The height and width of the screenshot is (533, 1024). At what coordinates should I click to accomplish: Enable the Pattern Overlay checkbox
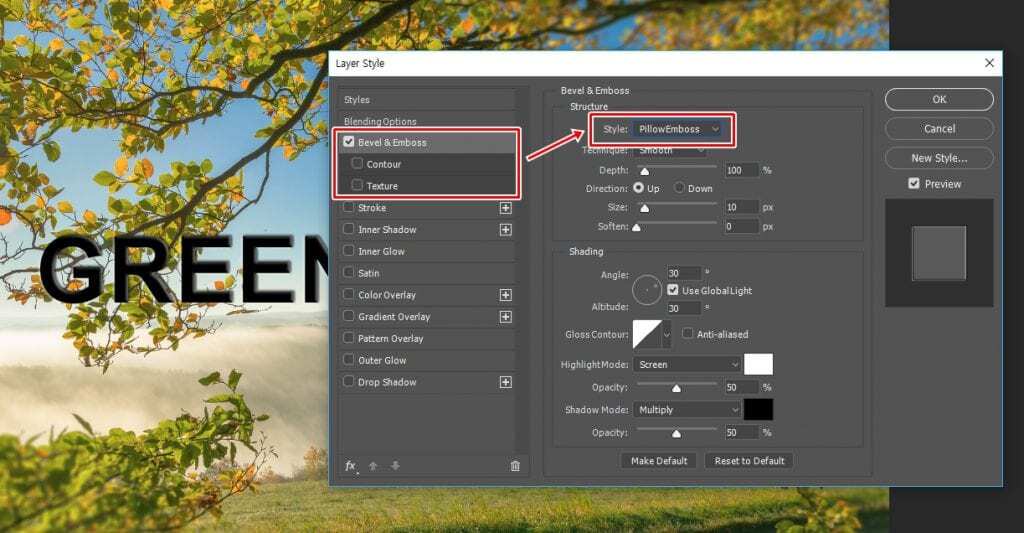pyautogui.click(x=349, y=338)
